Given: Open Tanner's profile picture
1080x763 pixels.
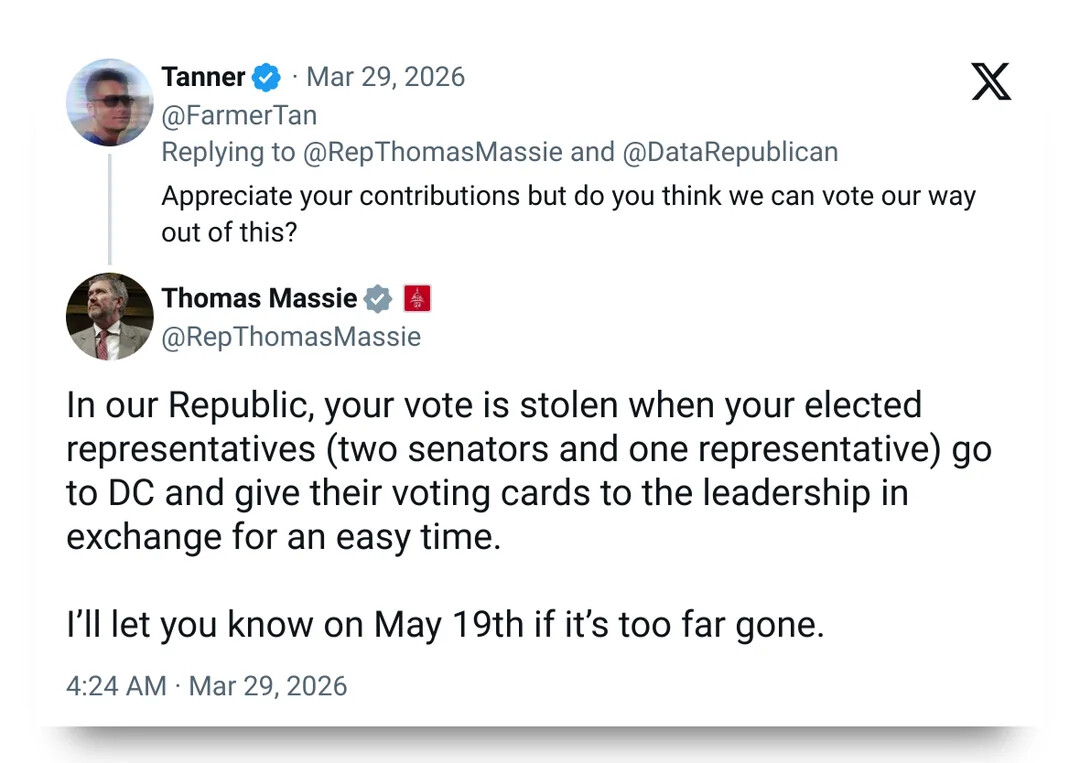Looking at the screenshot, I should [109, 102].
